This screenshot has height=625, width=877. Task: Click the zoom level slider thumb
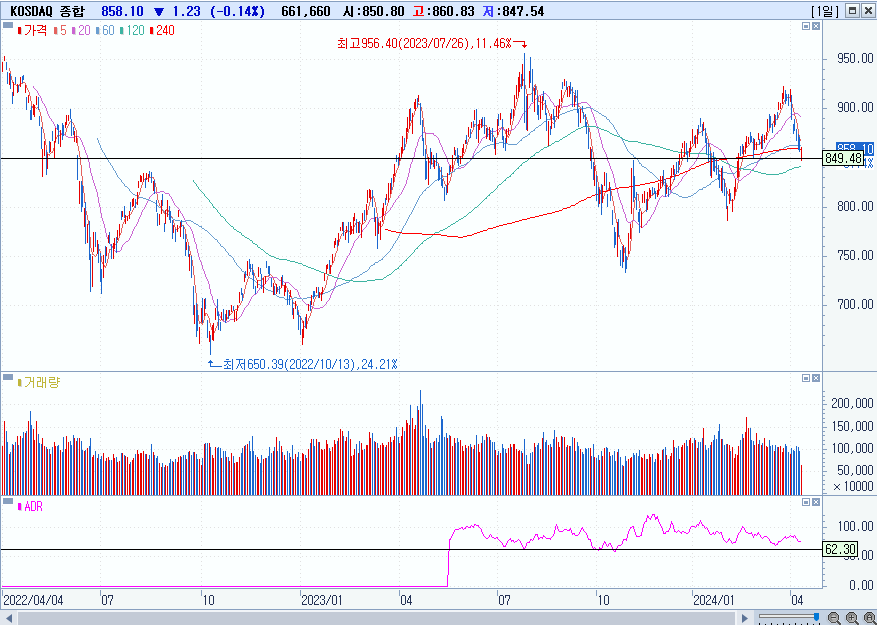click(817, 617)
